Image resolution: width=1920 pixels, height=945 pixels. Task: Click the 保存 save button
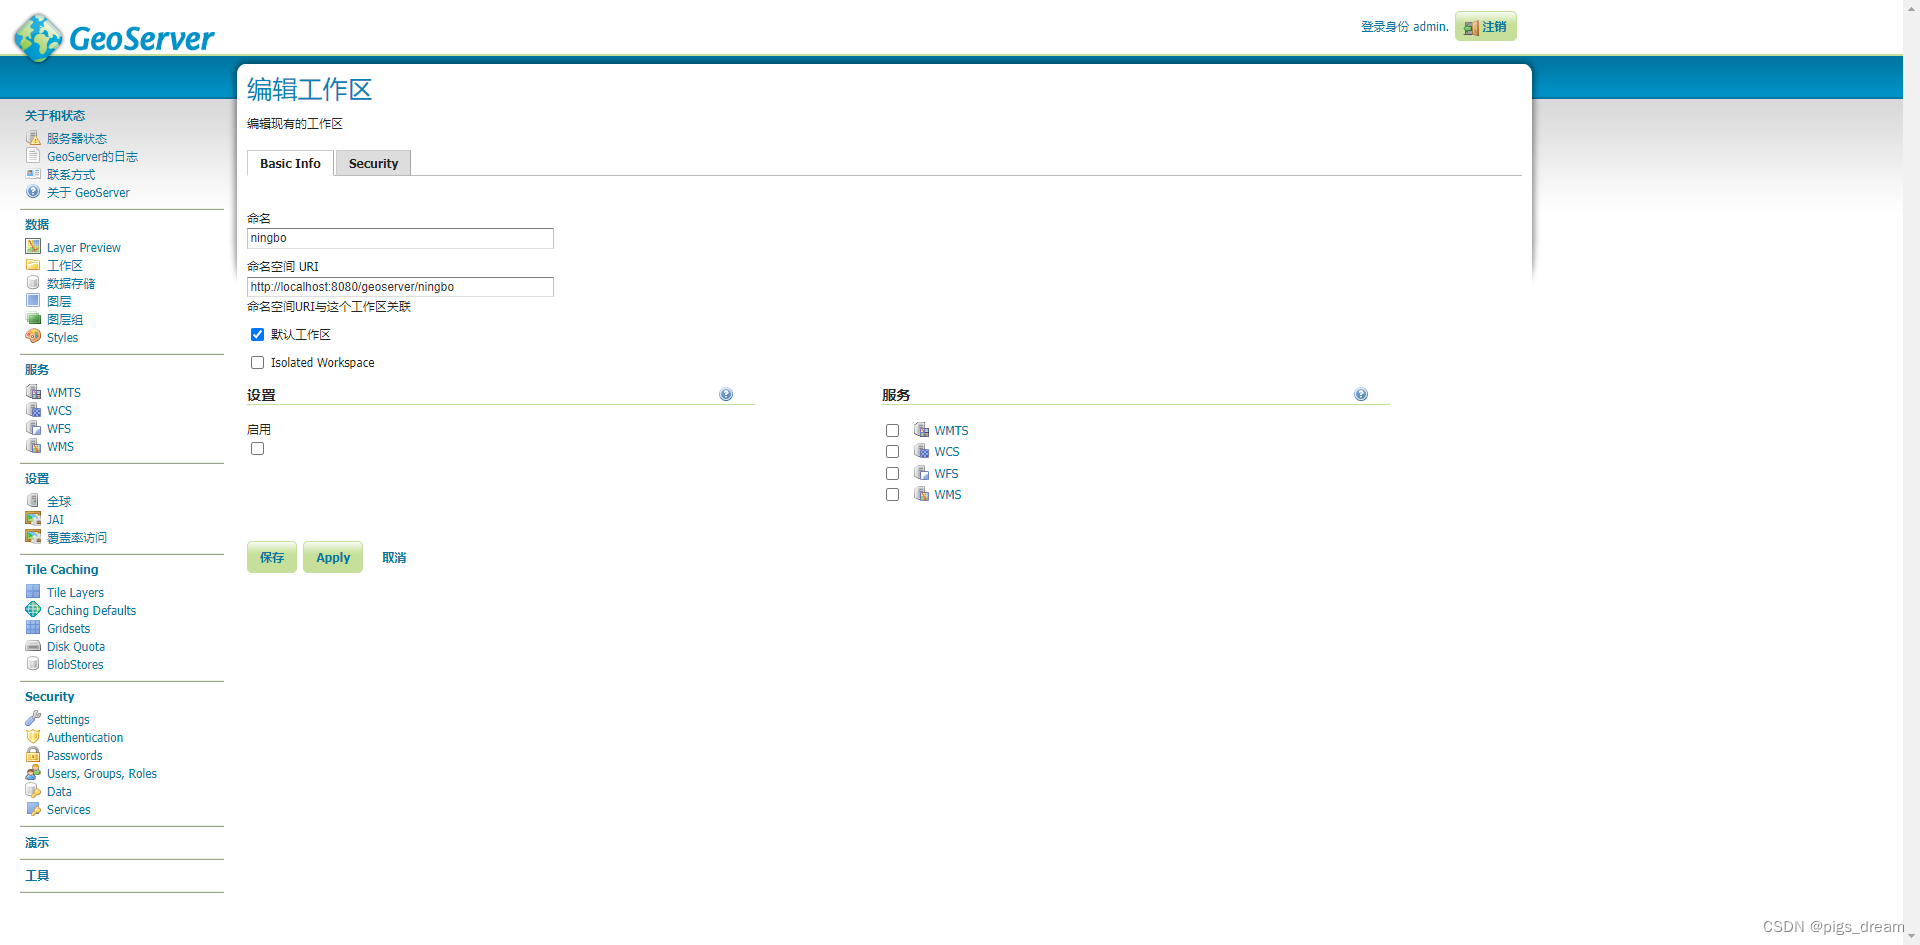272,558
